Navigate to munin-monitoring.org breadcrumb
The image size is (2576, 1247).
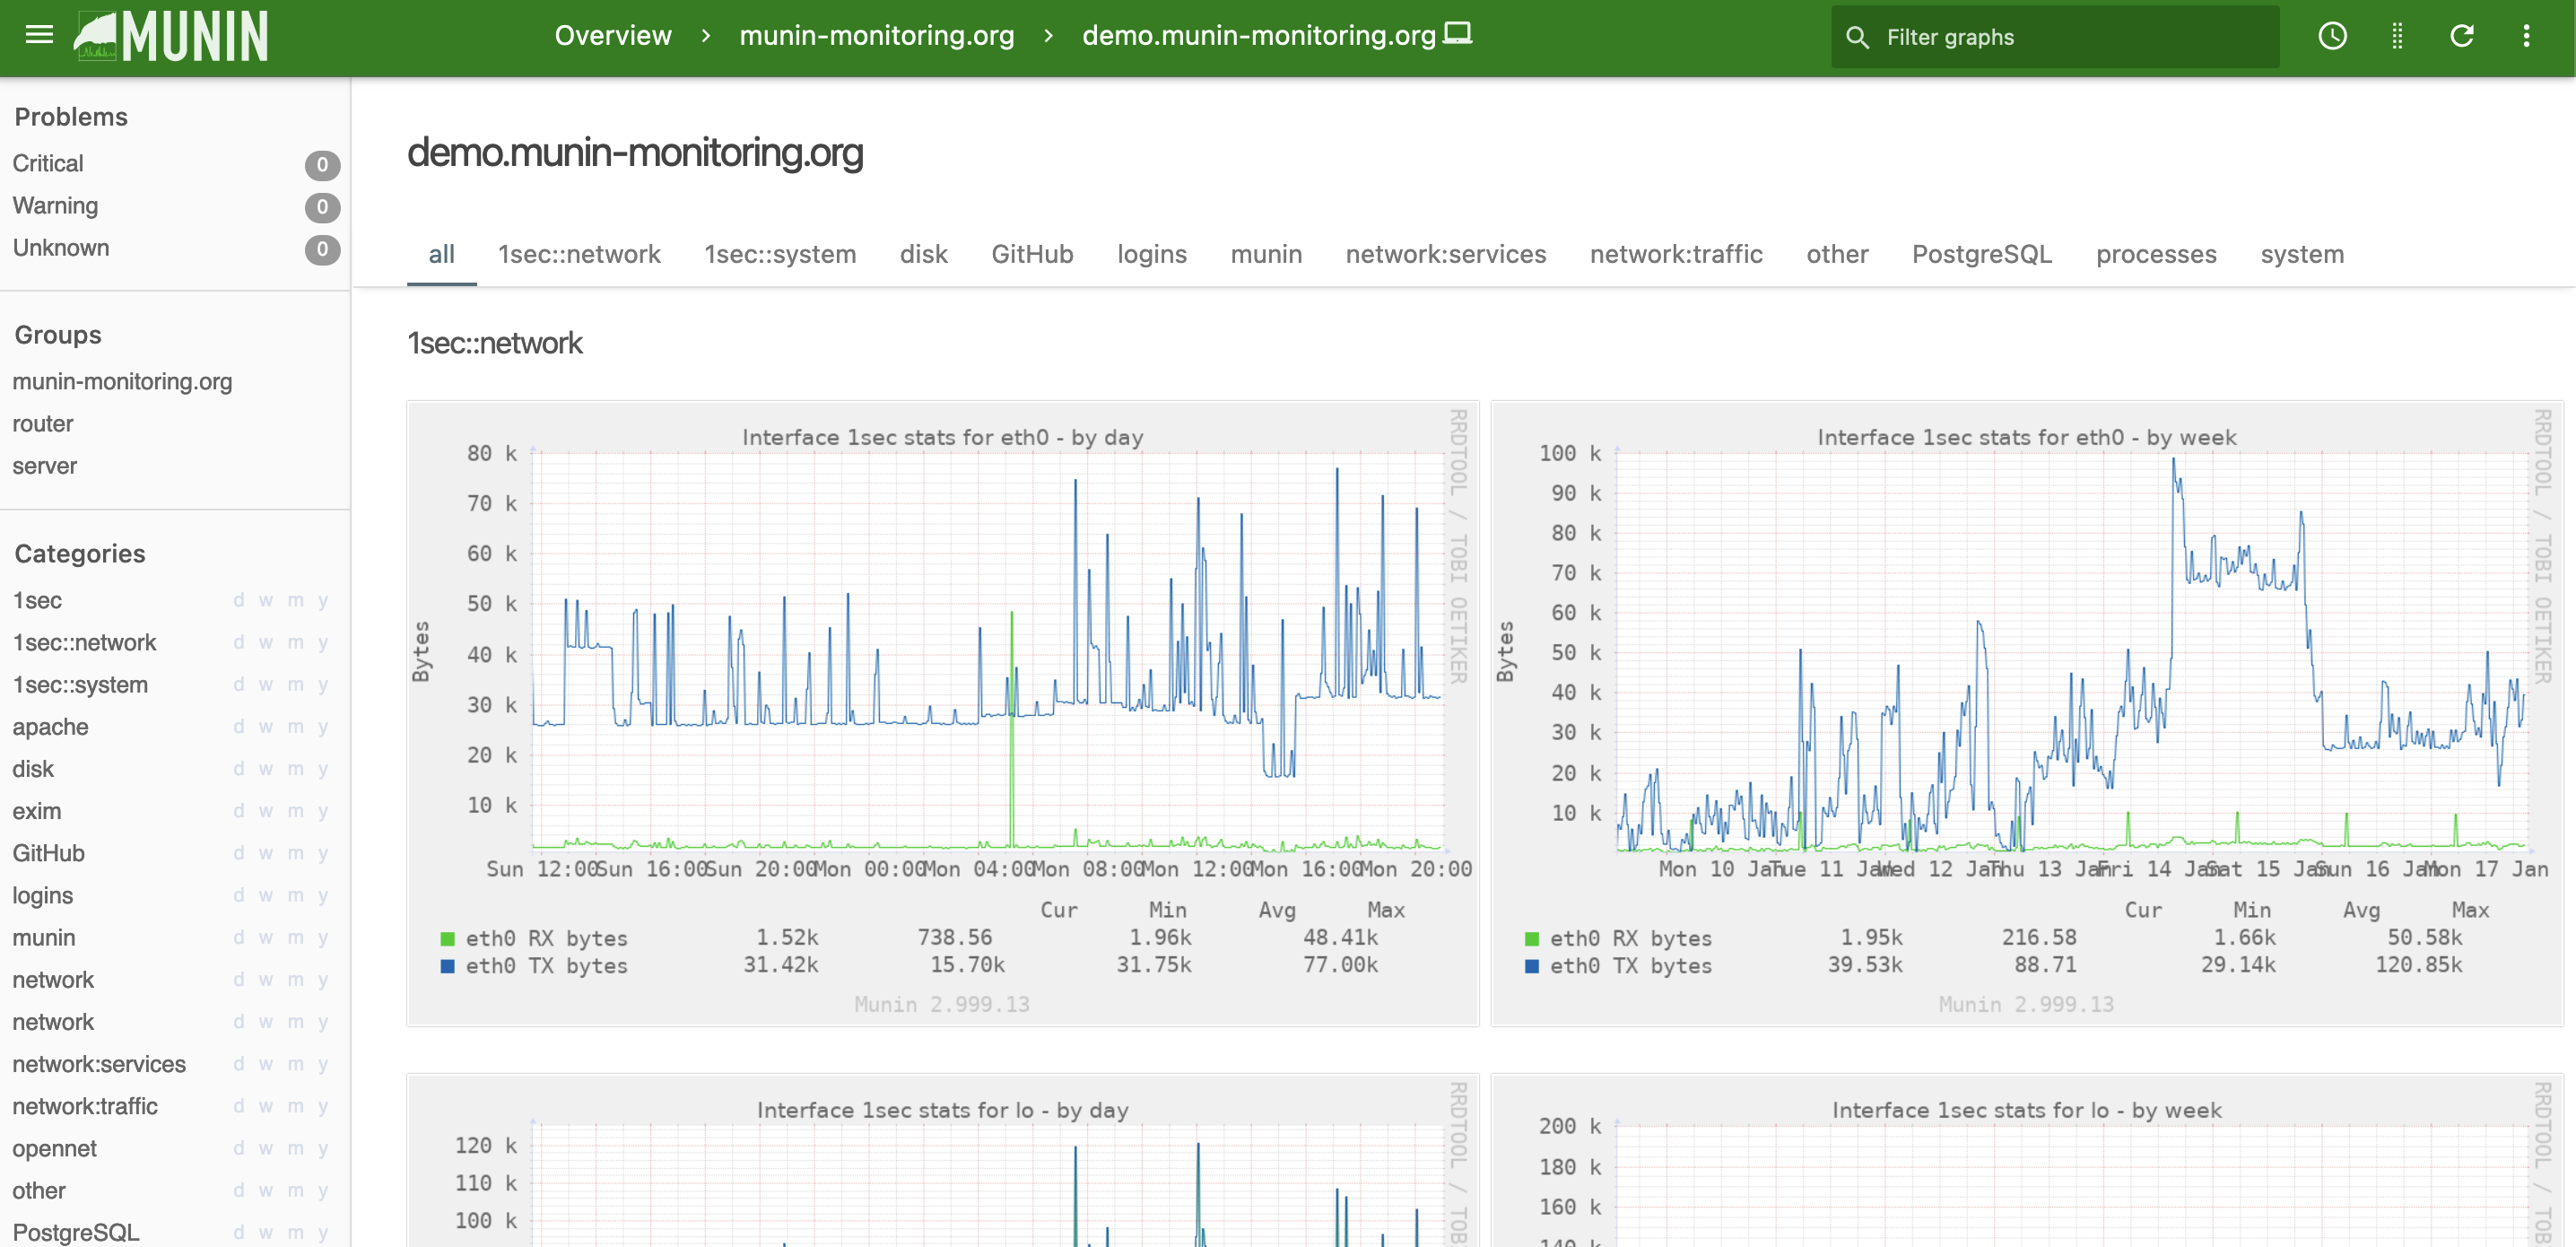[x=877, y=36]
